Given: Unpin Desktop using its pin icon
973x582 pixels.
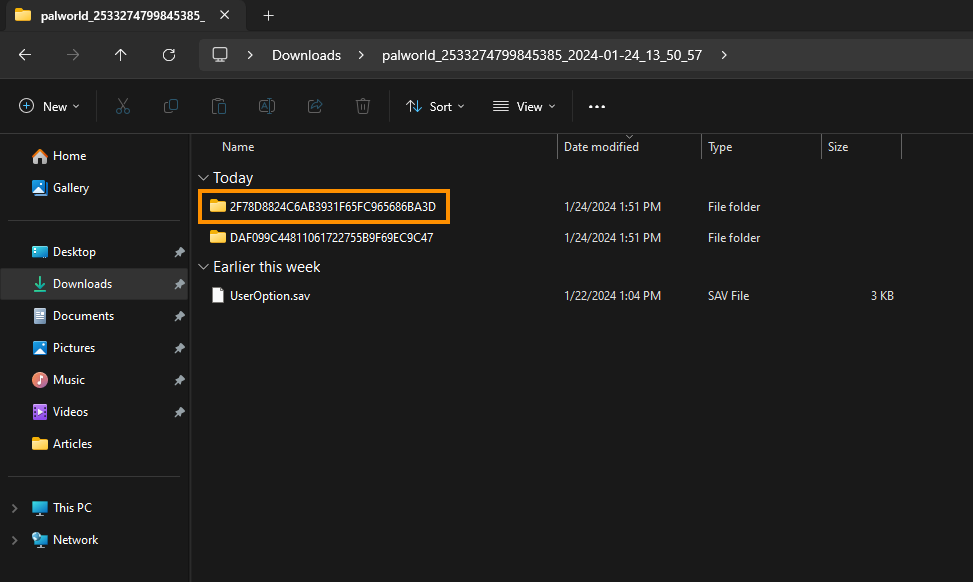Looking at the screenshot, I should [x=179, y=252].
